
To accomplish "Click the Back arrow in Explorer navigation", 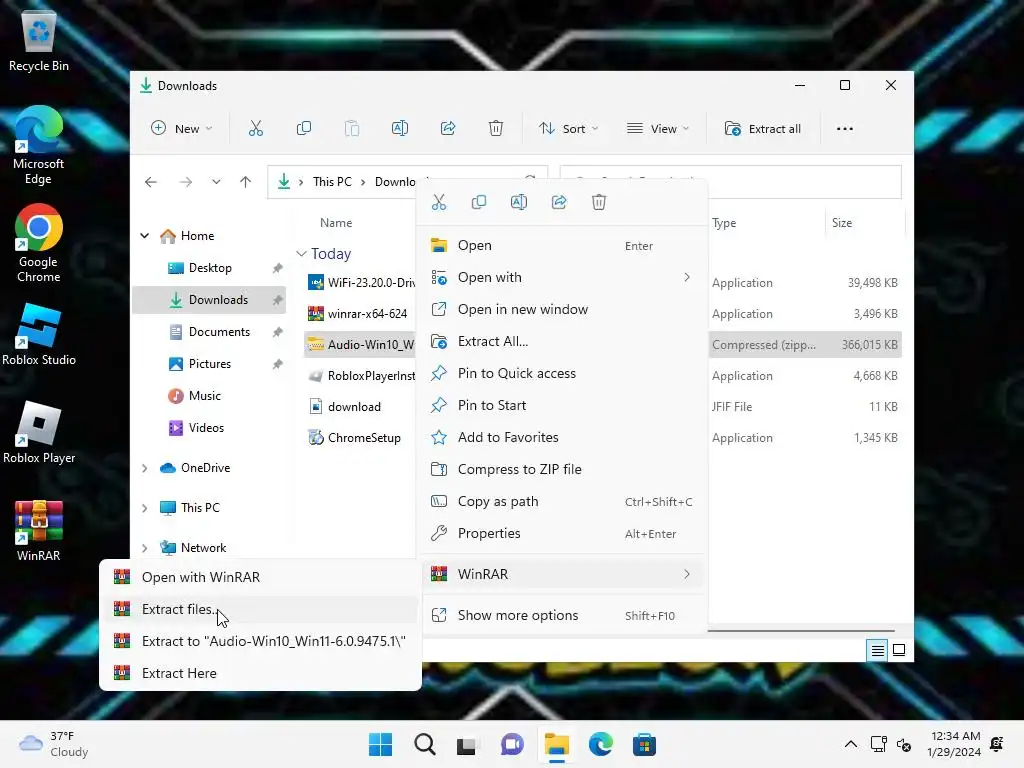I will coord(151,182).
